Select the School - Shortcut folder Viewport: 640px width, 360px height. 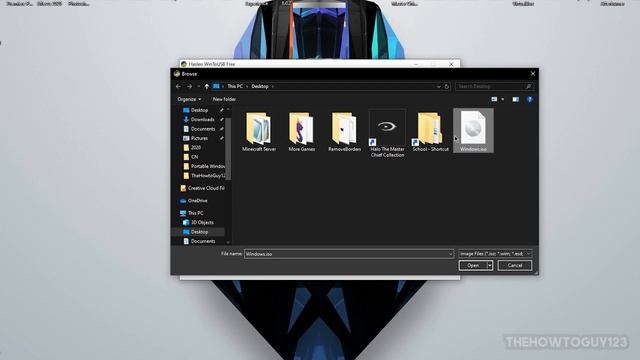pyautogui.click(x=430, y=132)
